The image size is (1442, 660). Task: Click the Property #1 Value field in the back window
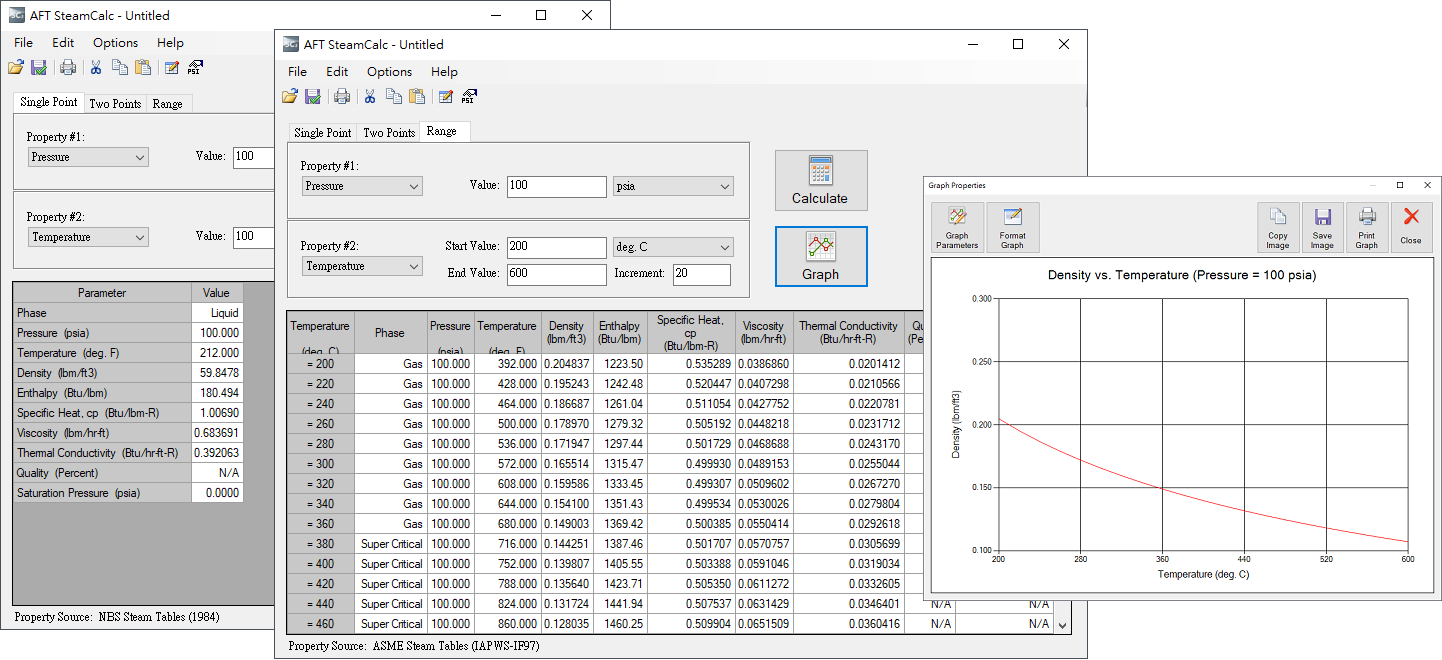(x=253, y=157)
